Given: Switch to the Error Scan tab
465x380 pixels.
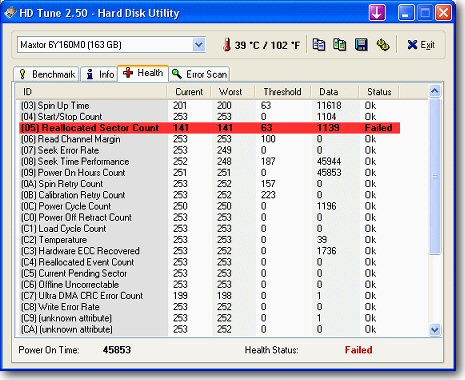Looking at the screenshot, I should pos(199,74).
